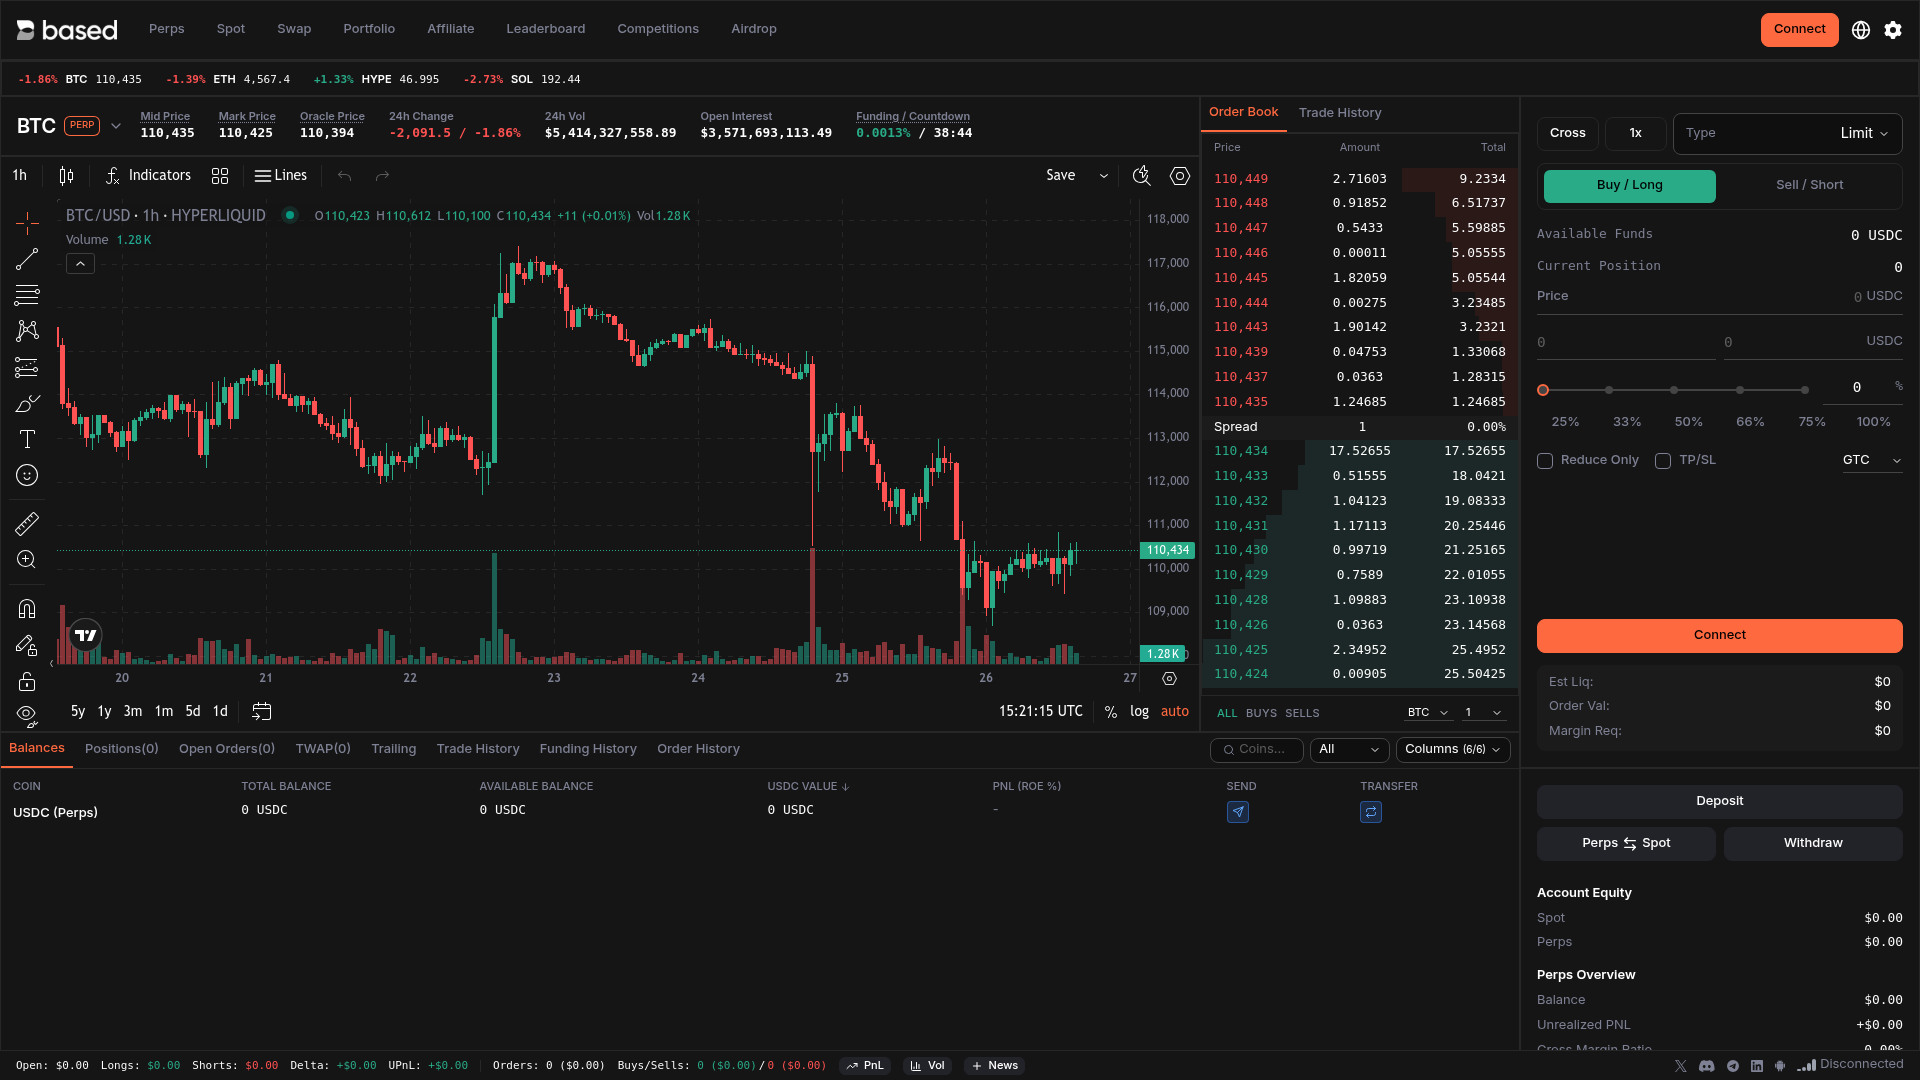Enable the TP/SL checkbox
This screenshot has width=1920, height=1080.
pos(1663,461)
